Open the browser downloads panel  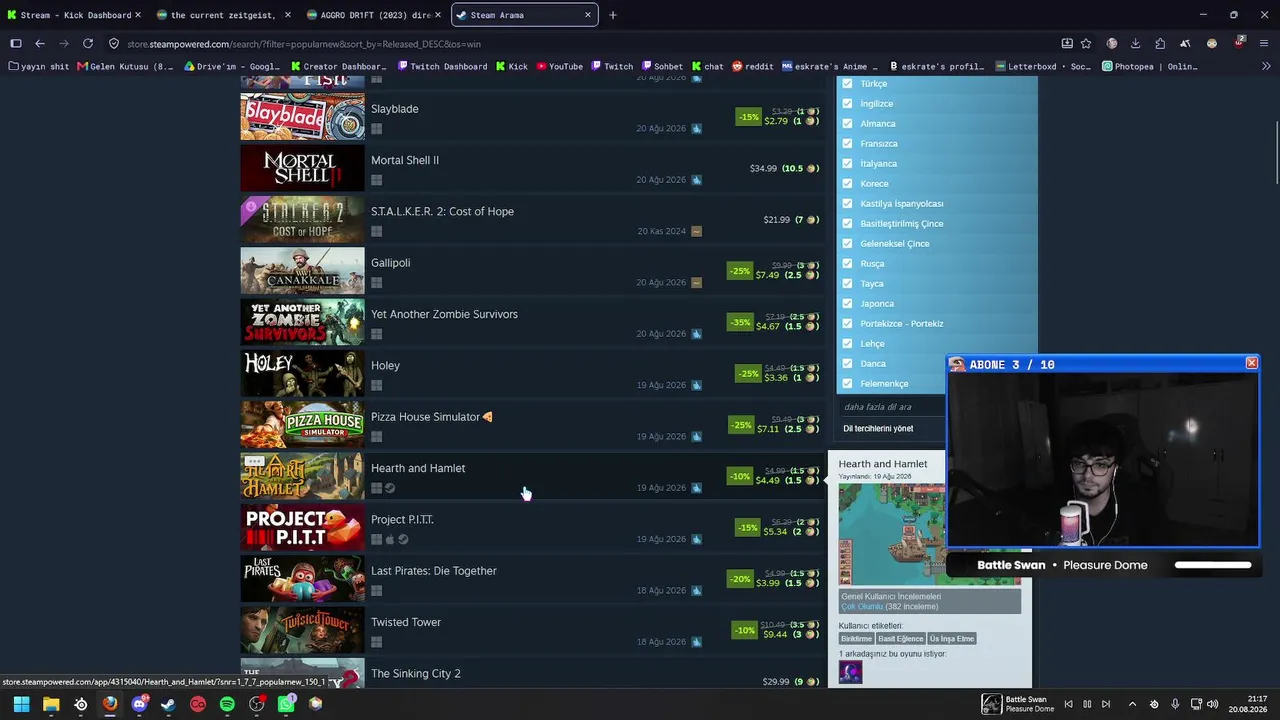point(1136,43)
